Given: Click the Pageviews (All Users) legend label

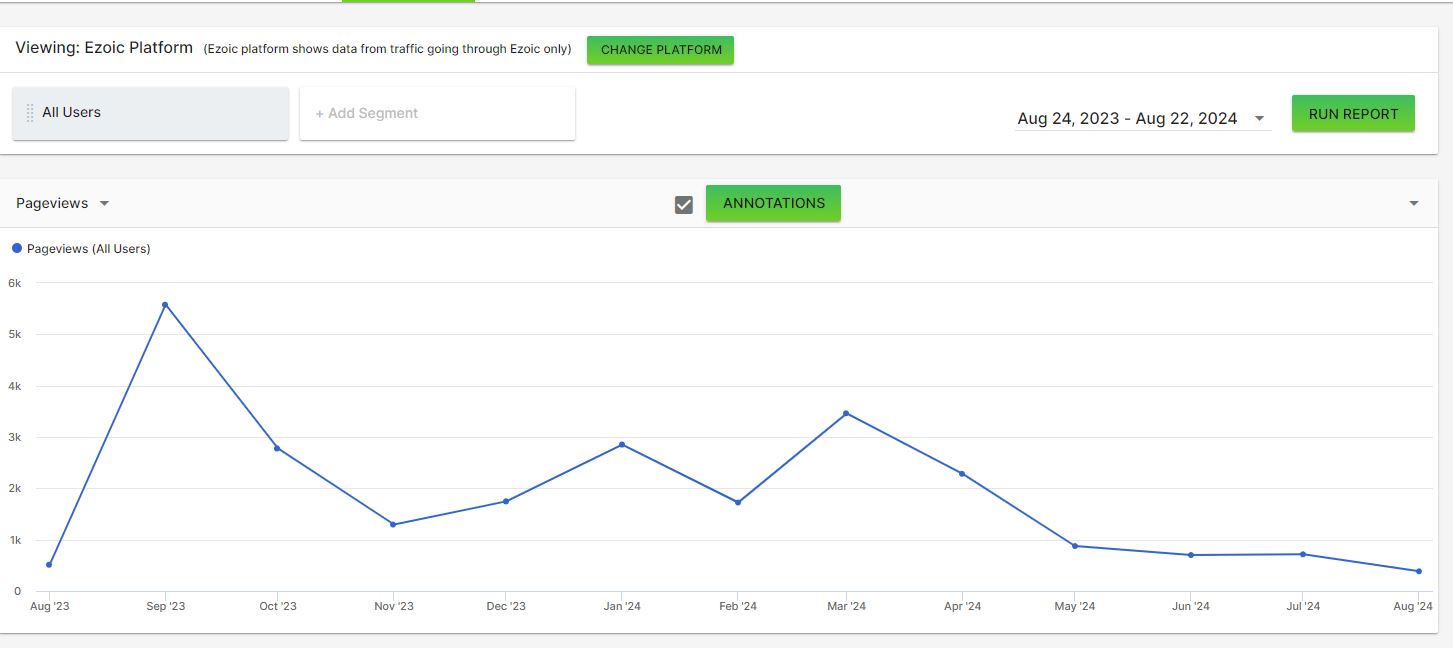Looking at the screenshot, I should pyautogui.click(x=89, y=249).
